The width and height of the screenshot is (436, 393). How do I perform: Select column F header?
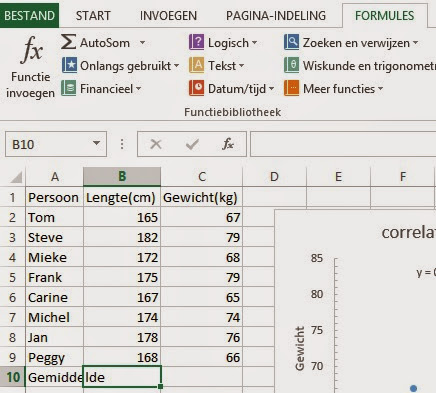click(403, 177)
